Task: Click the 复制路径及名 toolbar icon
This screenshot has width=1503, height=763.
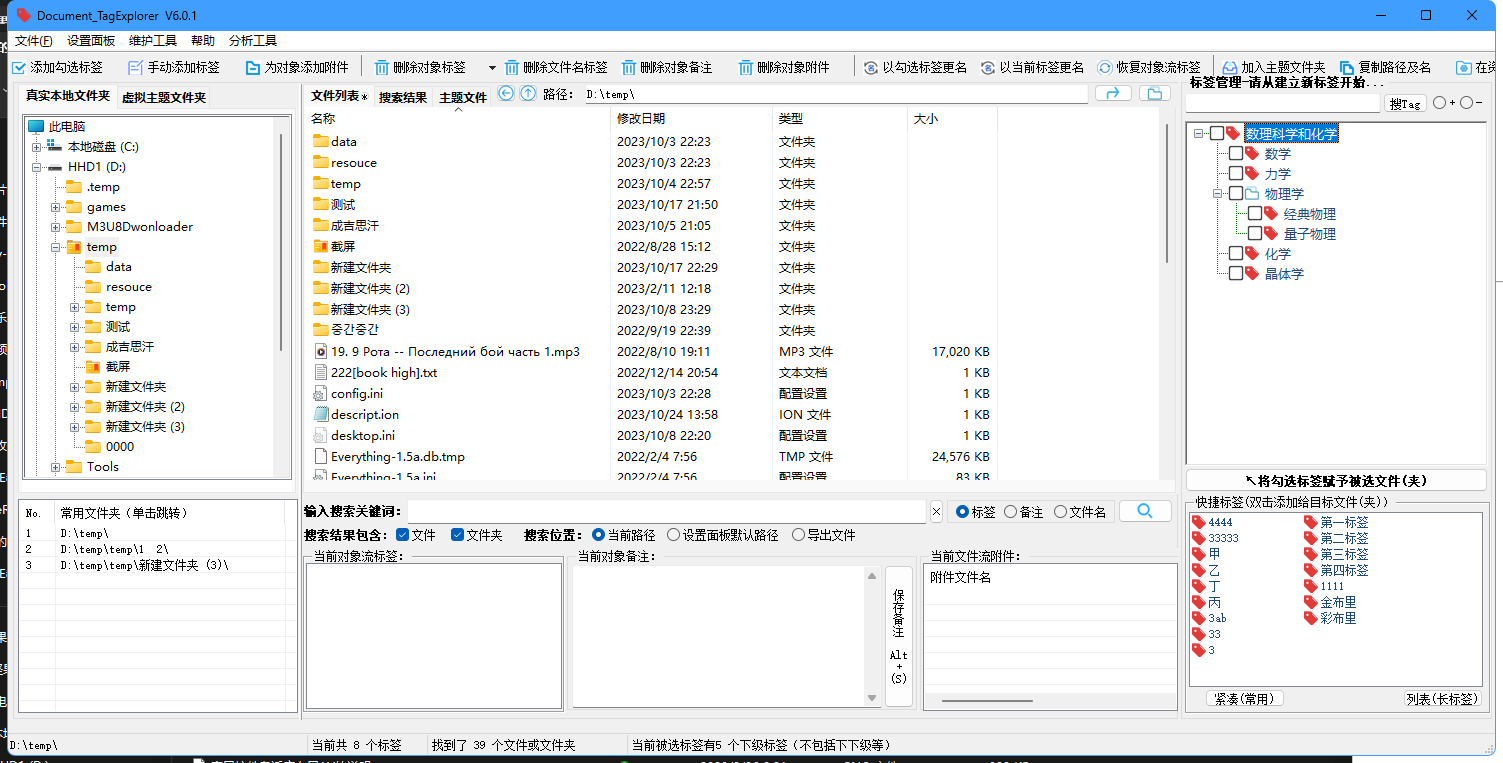Action: point(1346,67)
